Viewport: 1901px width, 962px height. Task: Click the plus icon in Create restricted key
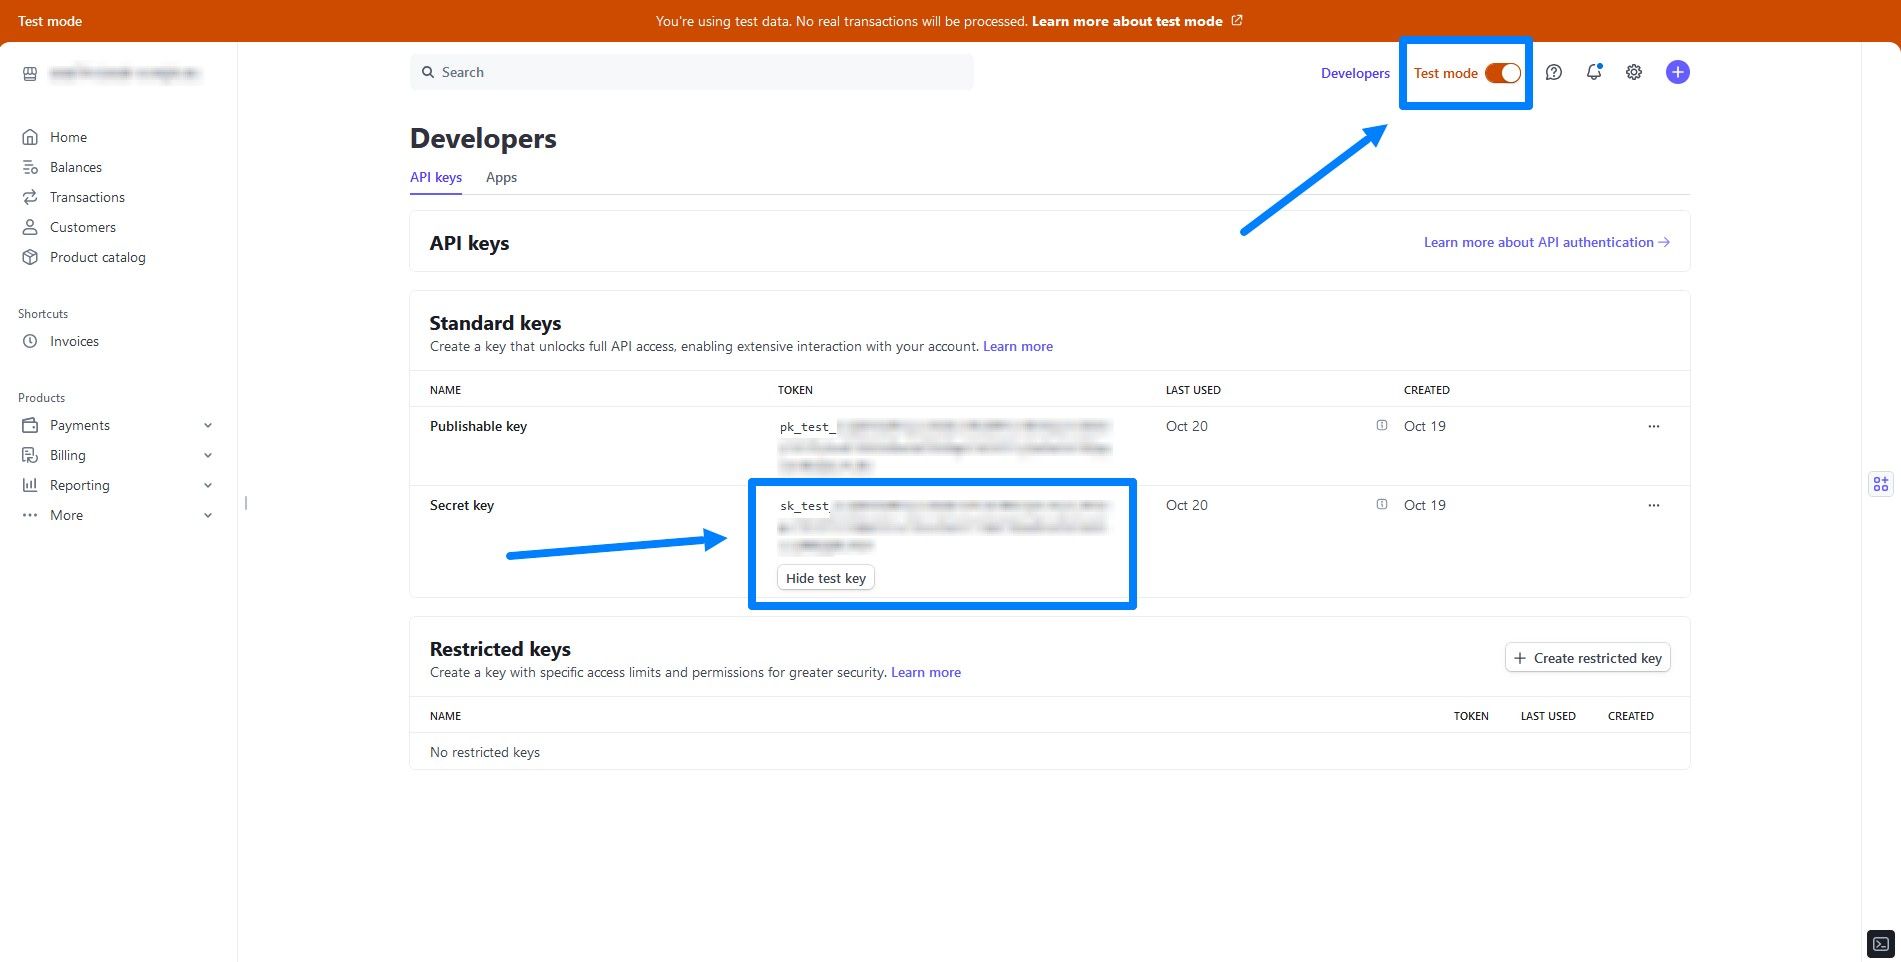tap(1520, 658)
